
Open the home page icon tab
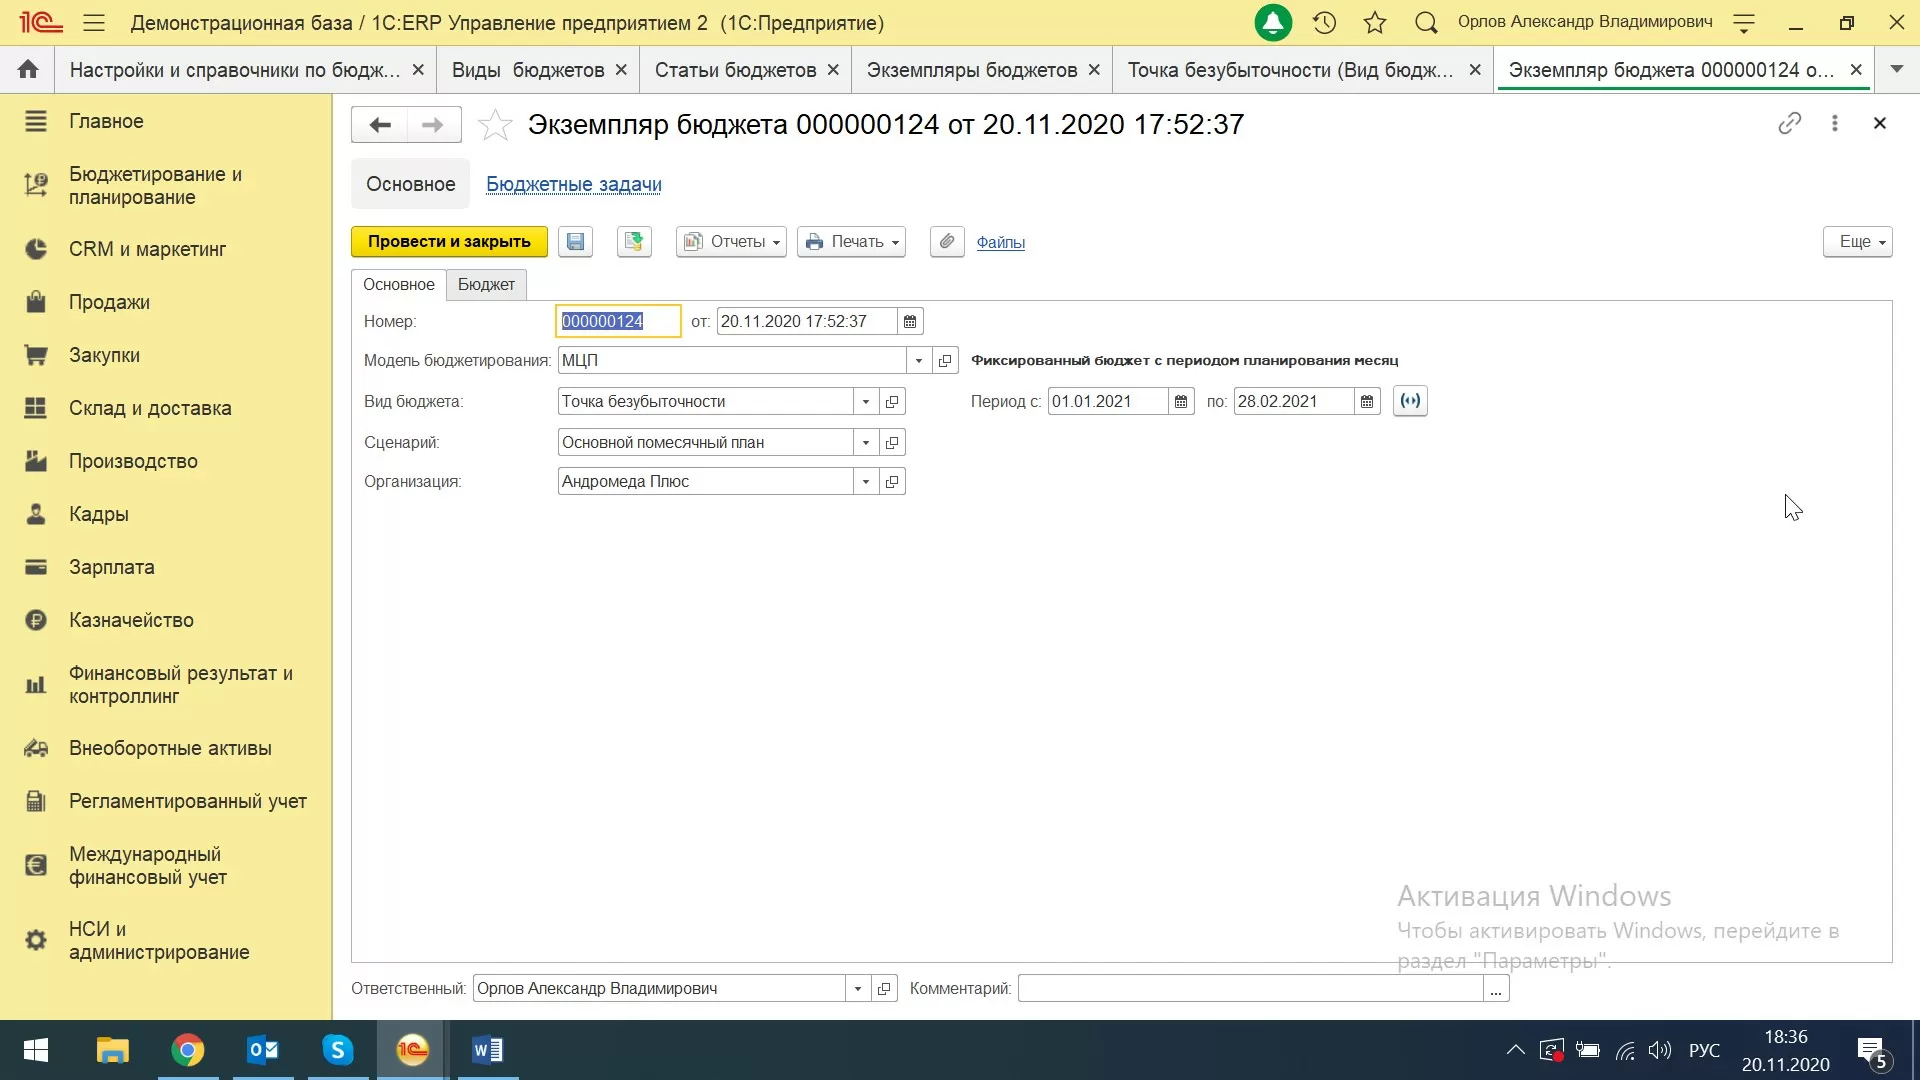28,69
